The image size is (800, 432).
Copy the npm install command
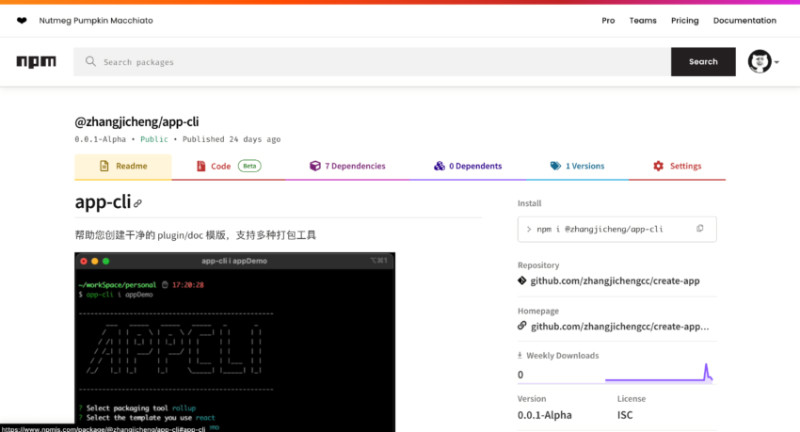tap(699, 228)
